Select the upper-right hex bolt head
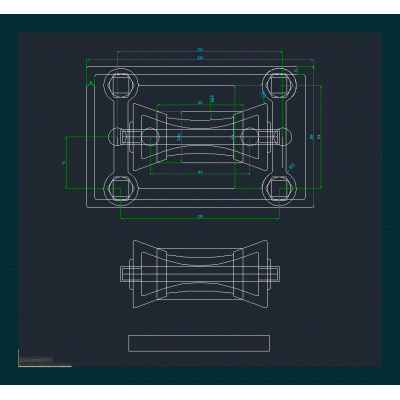This screenshot has width=400, height=400. pyautogui.click(x=279, y=83)
